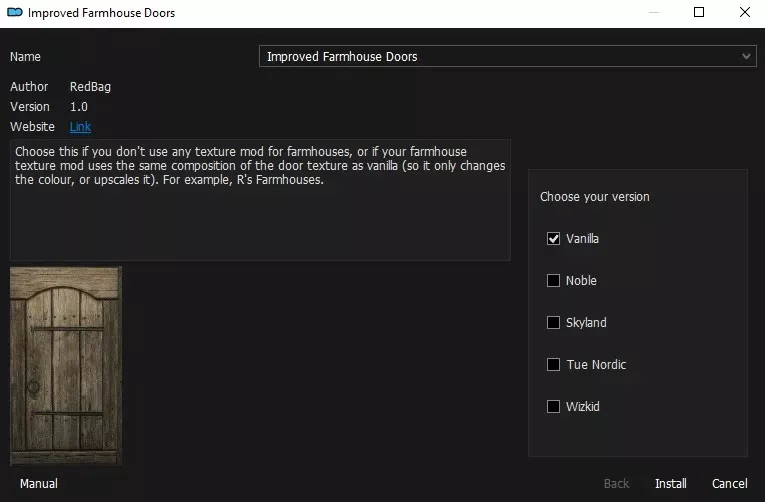Viewport: 765px width, 502px height.
Task: Close the window with the X icon
Action: (x=745, y=12)
